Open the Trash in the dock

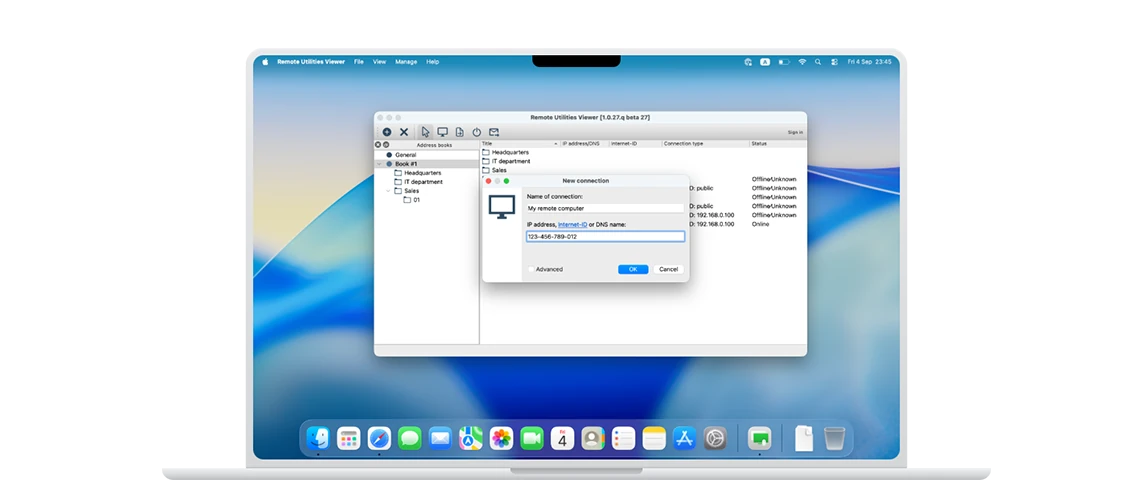click(x=834, y=438)
